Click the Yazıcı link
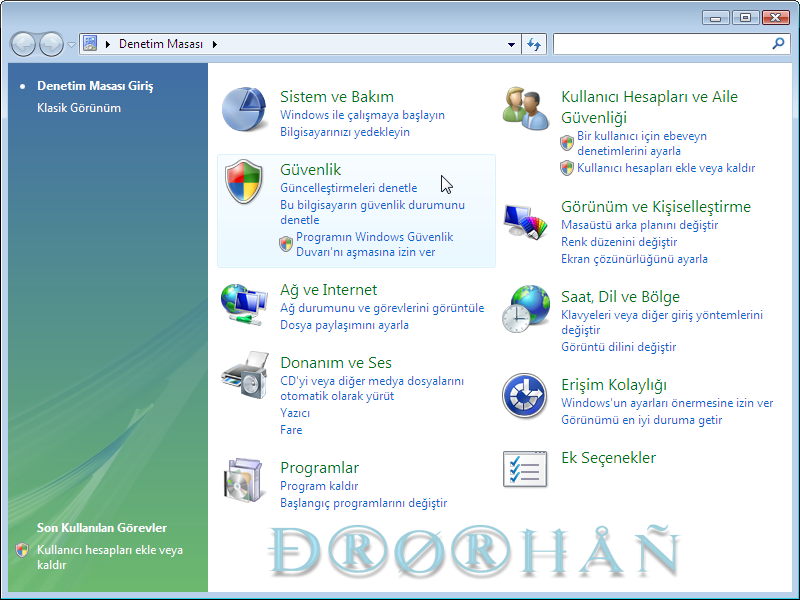 pos(295,413)
